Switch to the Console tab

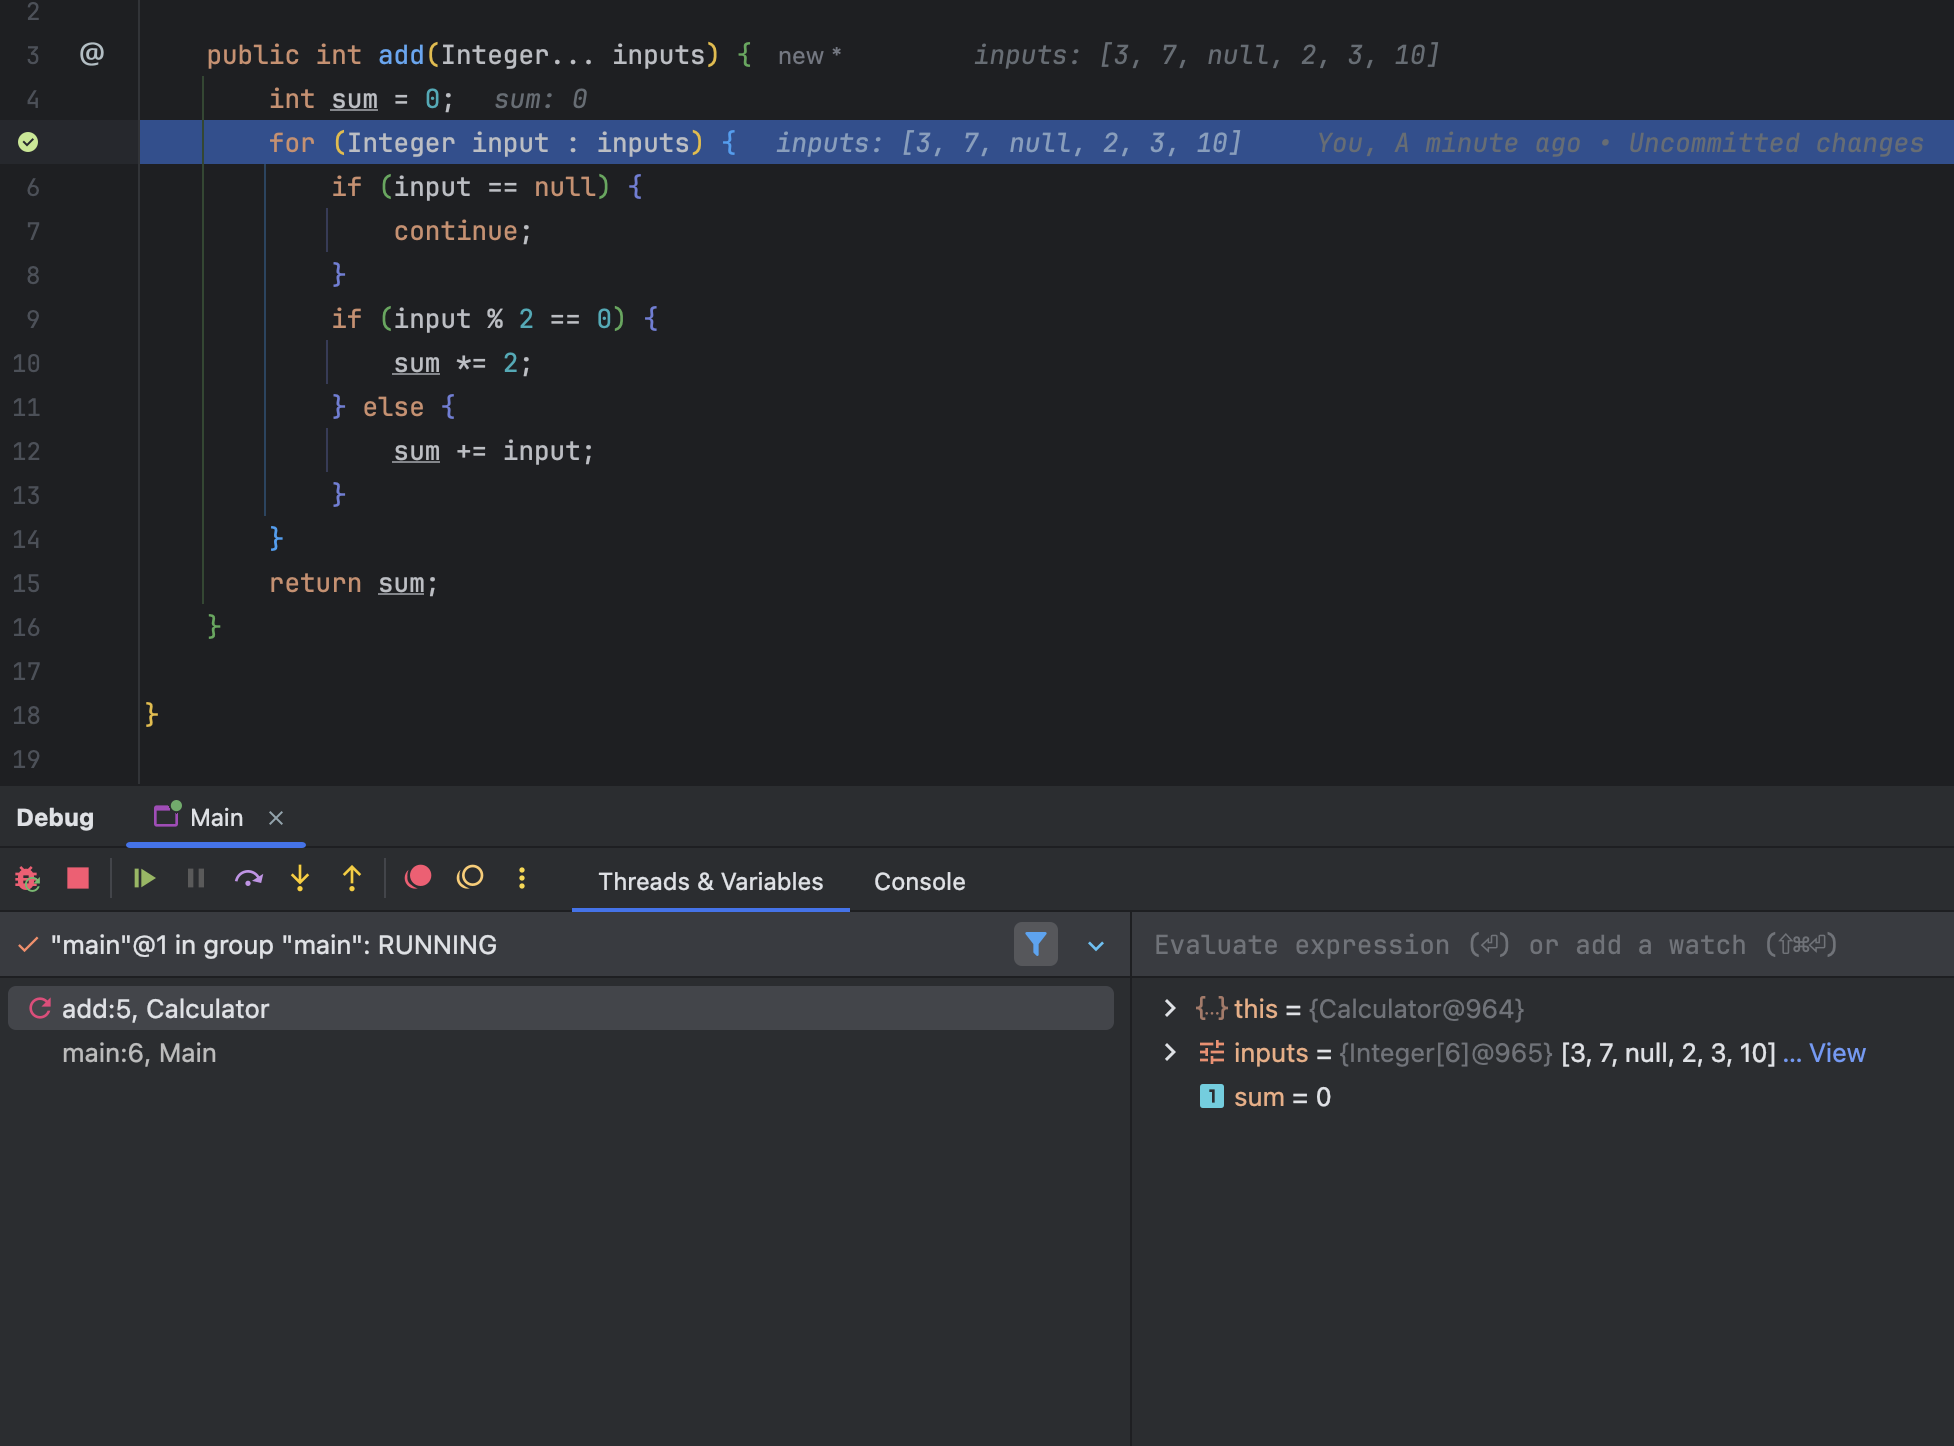coord(919,881)
